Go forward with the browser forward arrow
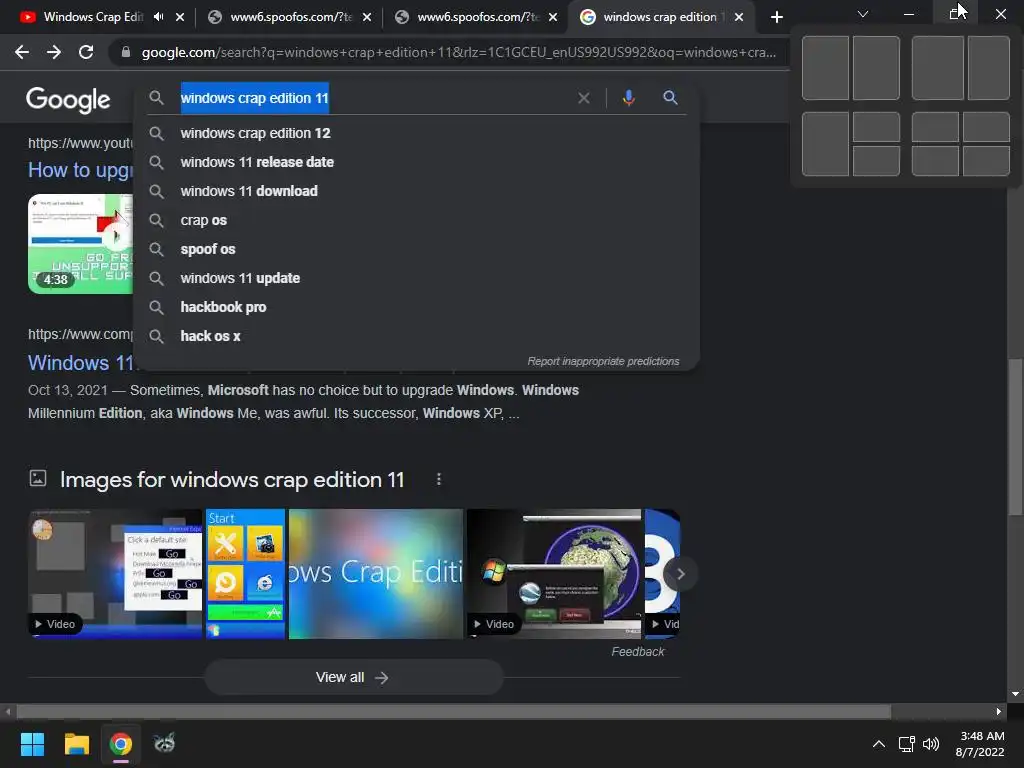 click(x=54, y=52)
